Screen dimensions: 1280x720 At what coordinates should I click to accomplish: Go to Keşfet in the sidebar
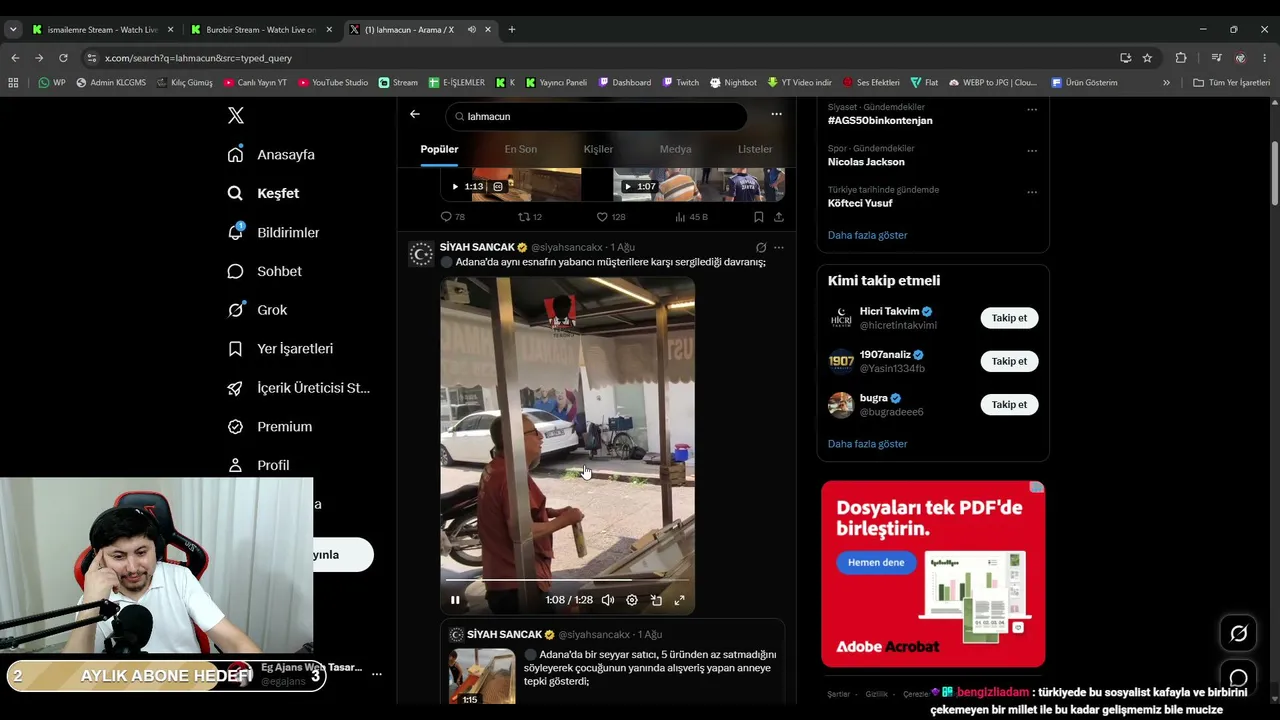(x=263, y=193)
